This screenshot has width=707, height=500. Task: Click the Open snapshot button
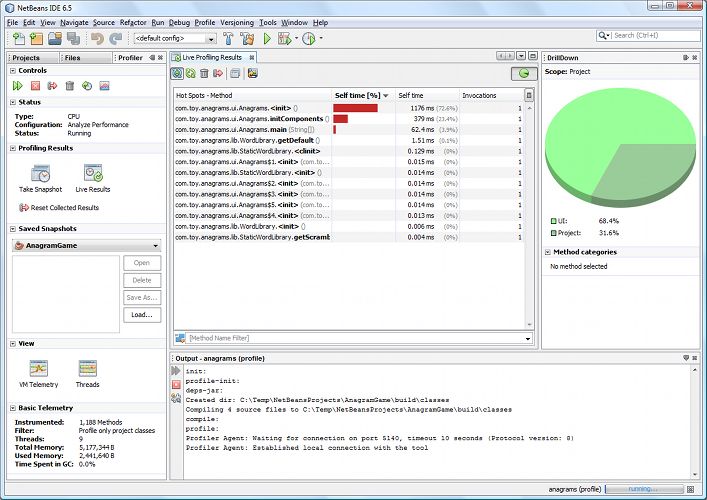(x=142, y=263)
